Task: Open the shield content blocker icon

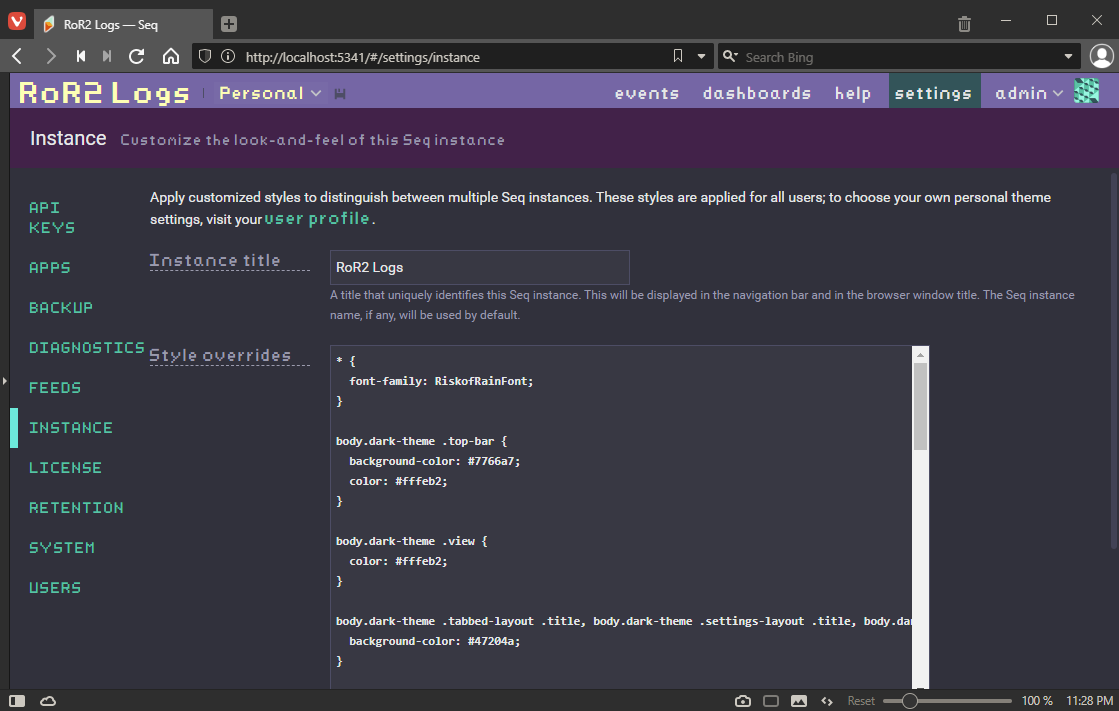Action: [205, 56]
